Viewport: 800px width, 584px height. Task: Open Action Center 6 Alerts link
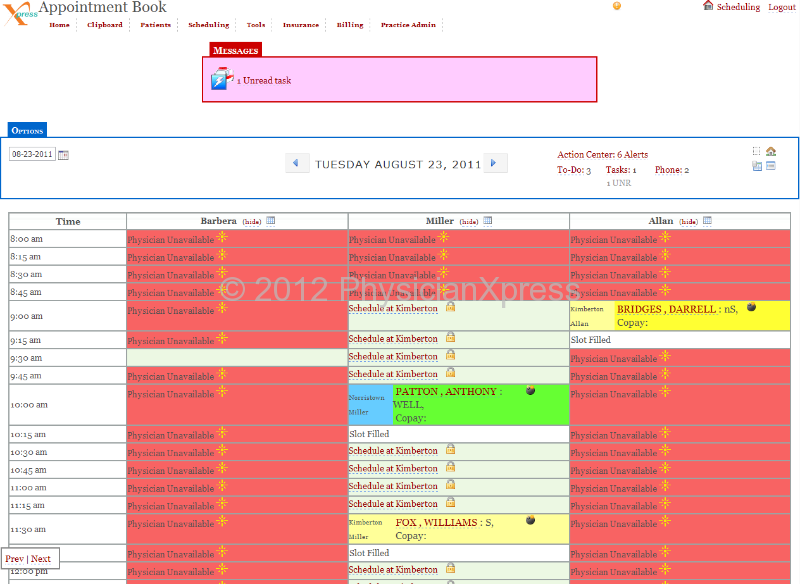click(x=602, y=155)
